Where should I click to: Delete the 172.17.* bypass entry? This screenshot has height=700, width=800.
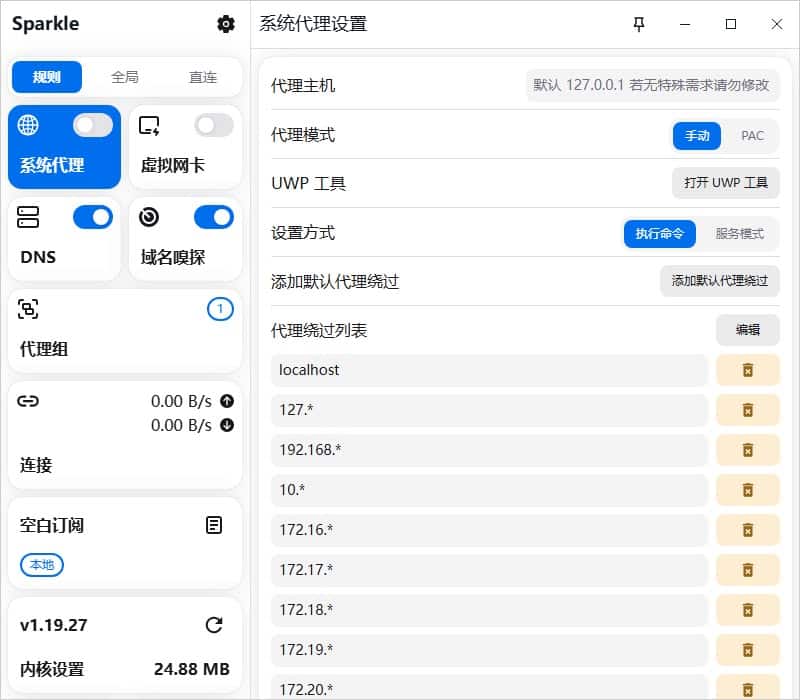point(748,570)
